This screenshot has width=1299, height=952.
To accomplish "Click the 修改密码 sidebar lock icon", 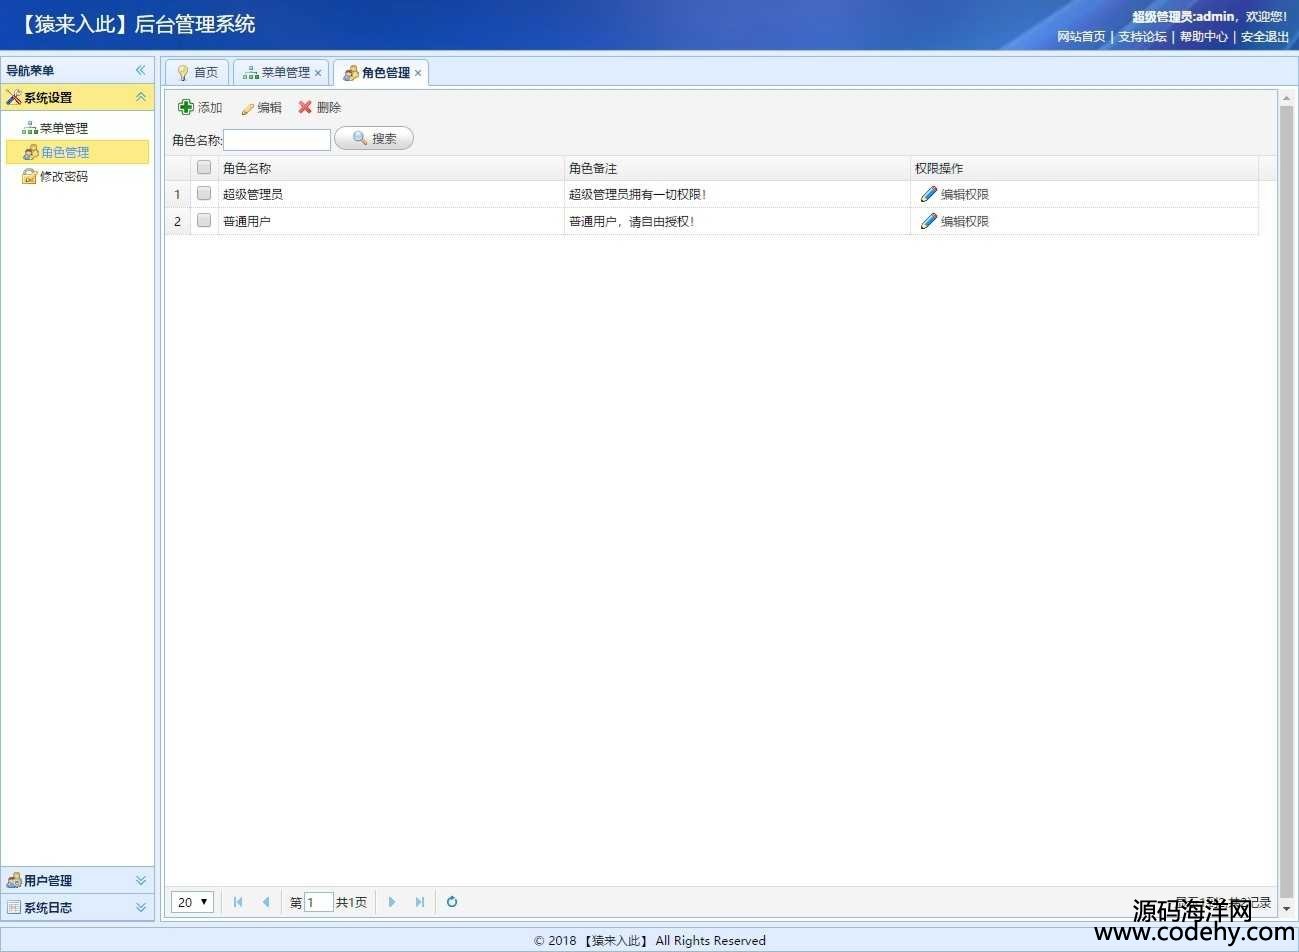I will pos(30,176).
